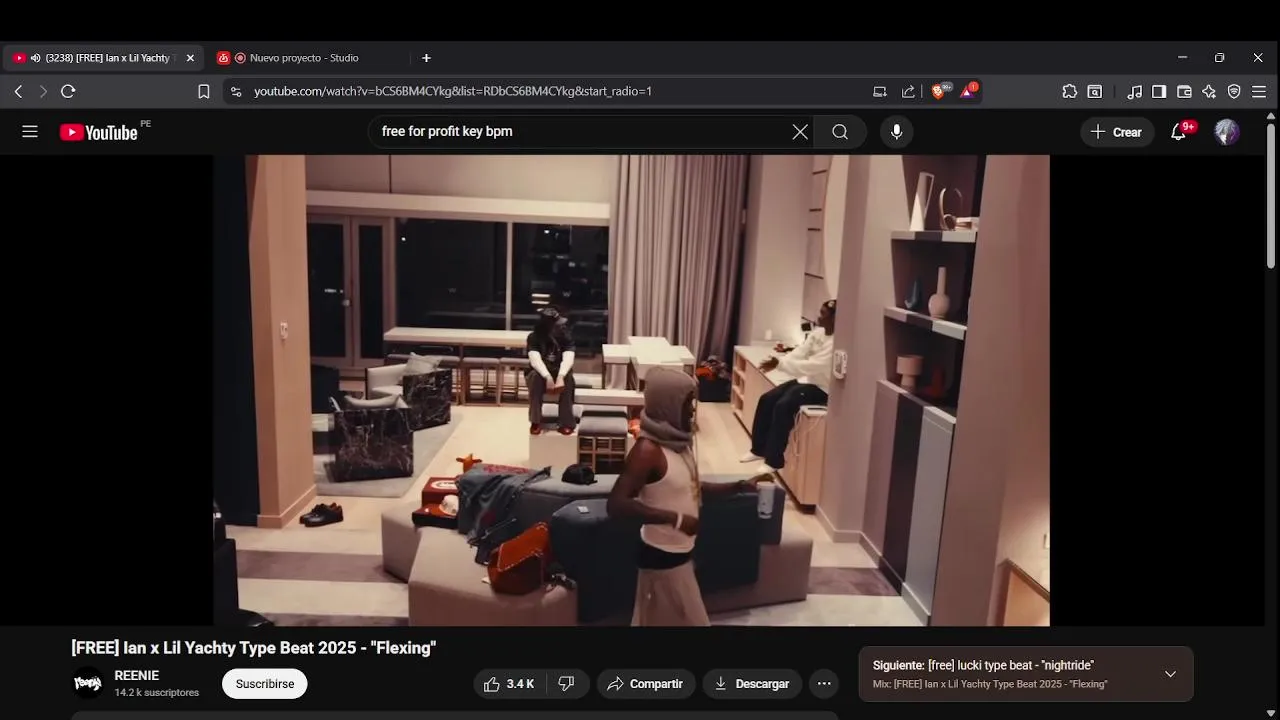Screen dimensions: 1280x720
Task: Open the Leo AI sparkle icon
Action: pyautogui.click(x=1209, y=91)
